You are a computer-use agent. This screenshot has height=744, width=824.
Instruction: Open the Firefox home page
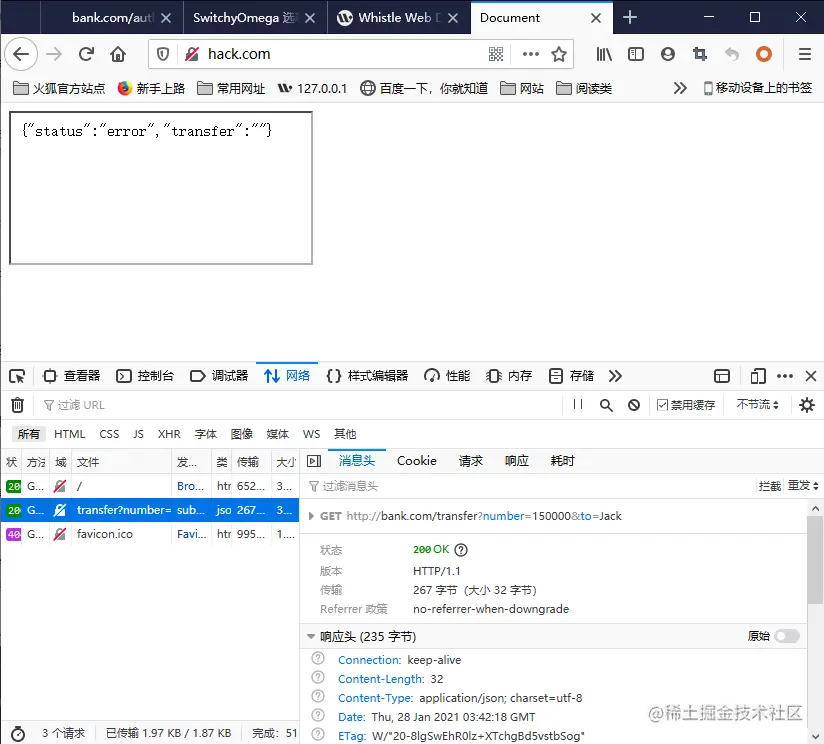coord(118,54)
